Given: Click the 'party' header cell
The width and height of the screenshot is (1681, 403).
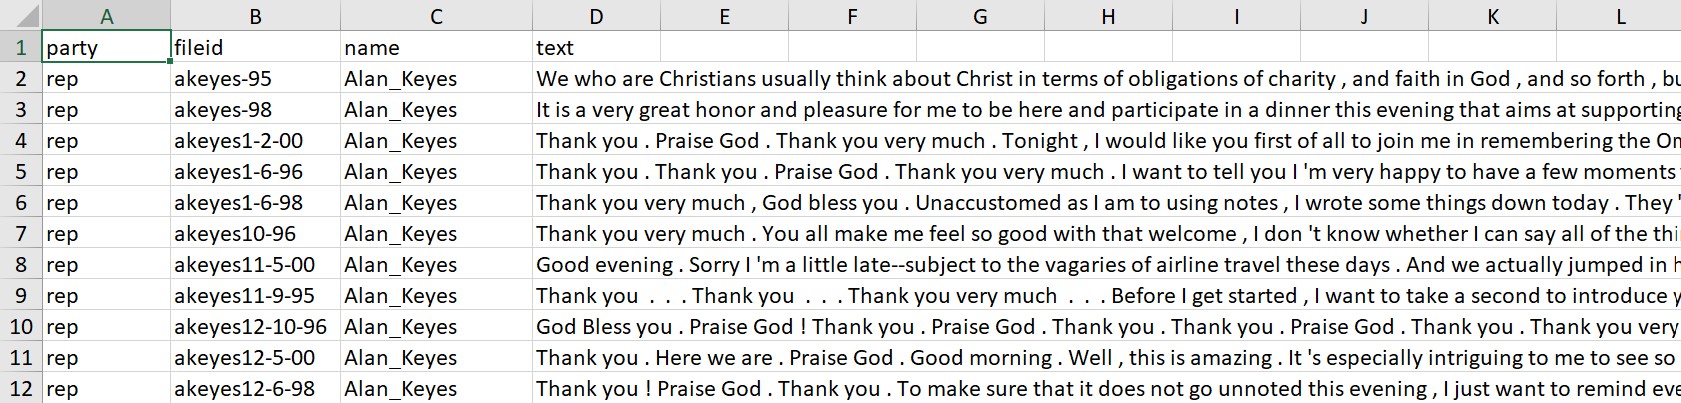Looking at the screenshot, I should (107, 47).
